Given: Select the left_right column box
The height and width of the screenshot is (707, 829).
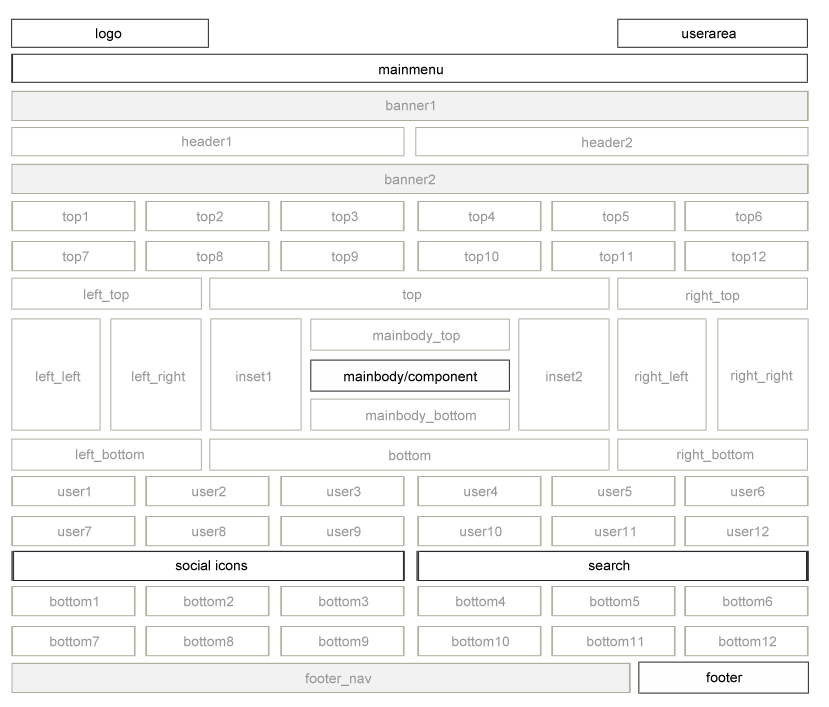Looking at the screenshot, I should pos(156,374).
